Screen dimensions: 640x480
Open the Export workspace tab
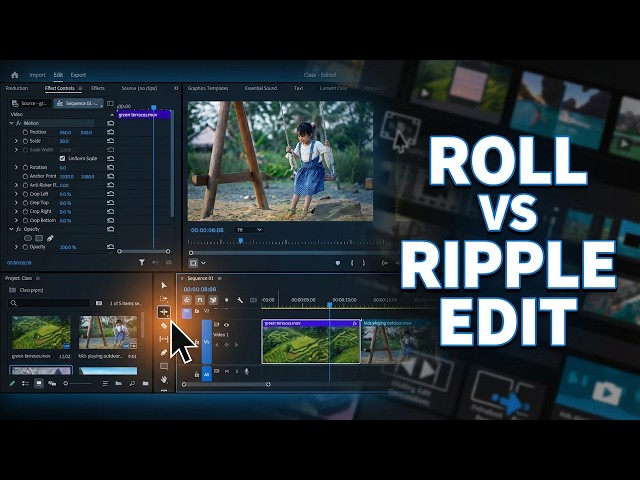pyautogui.click(x=78, y=75)
